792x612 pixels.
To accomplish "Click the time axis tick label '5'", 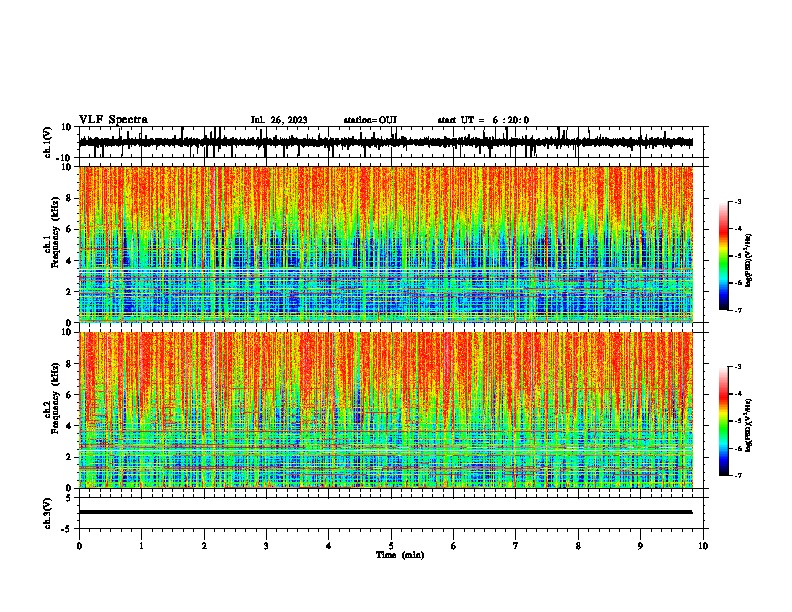I will coord(391,546).
